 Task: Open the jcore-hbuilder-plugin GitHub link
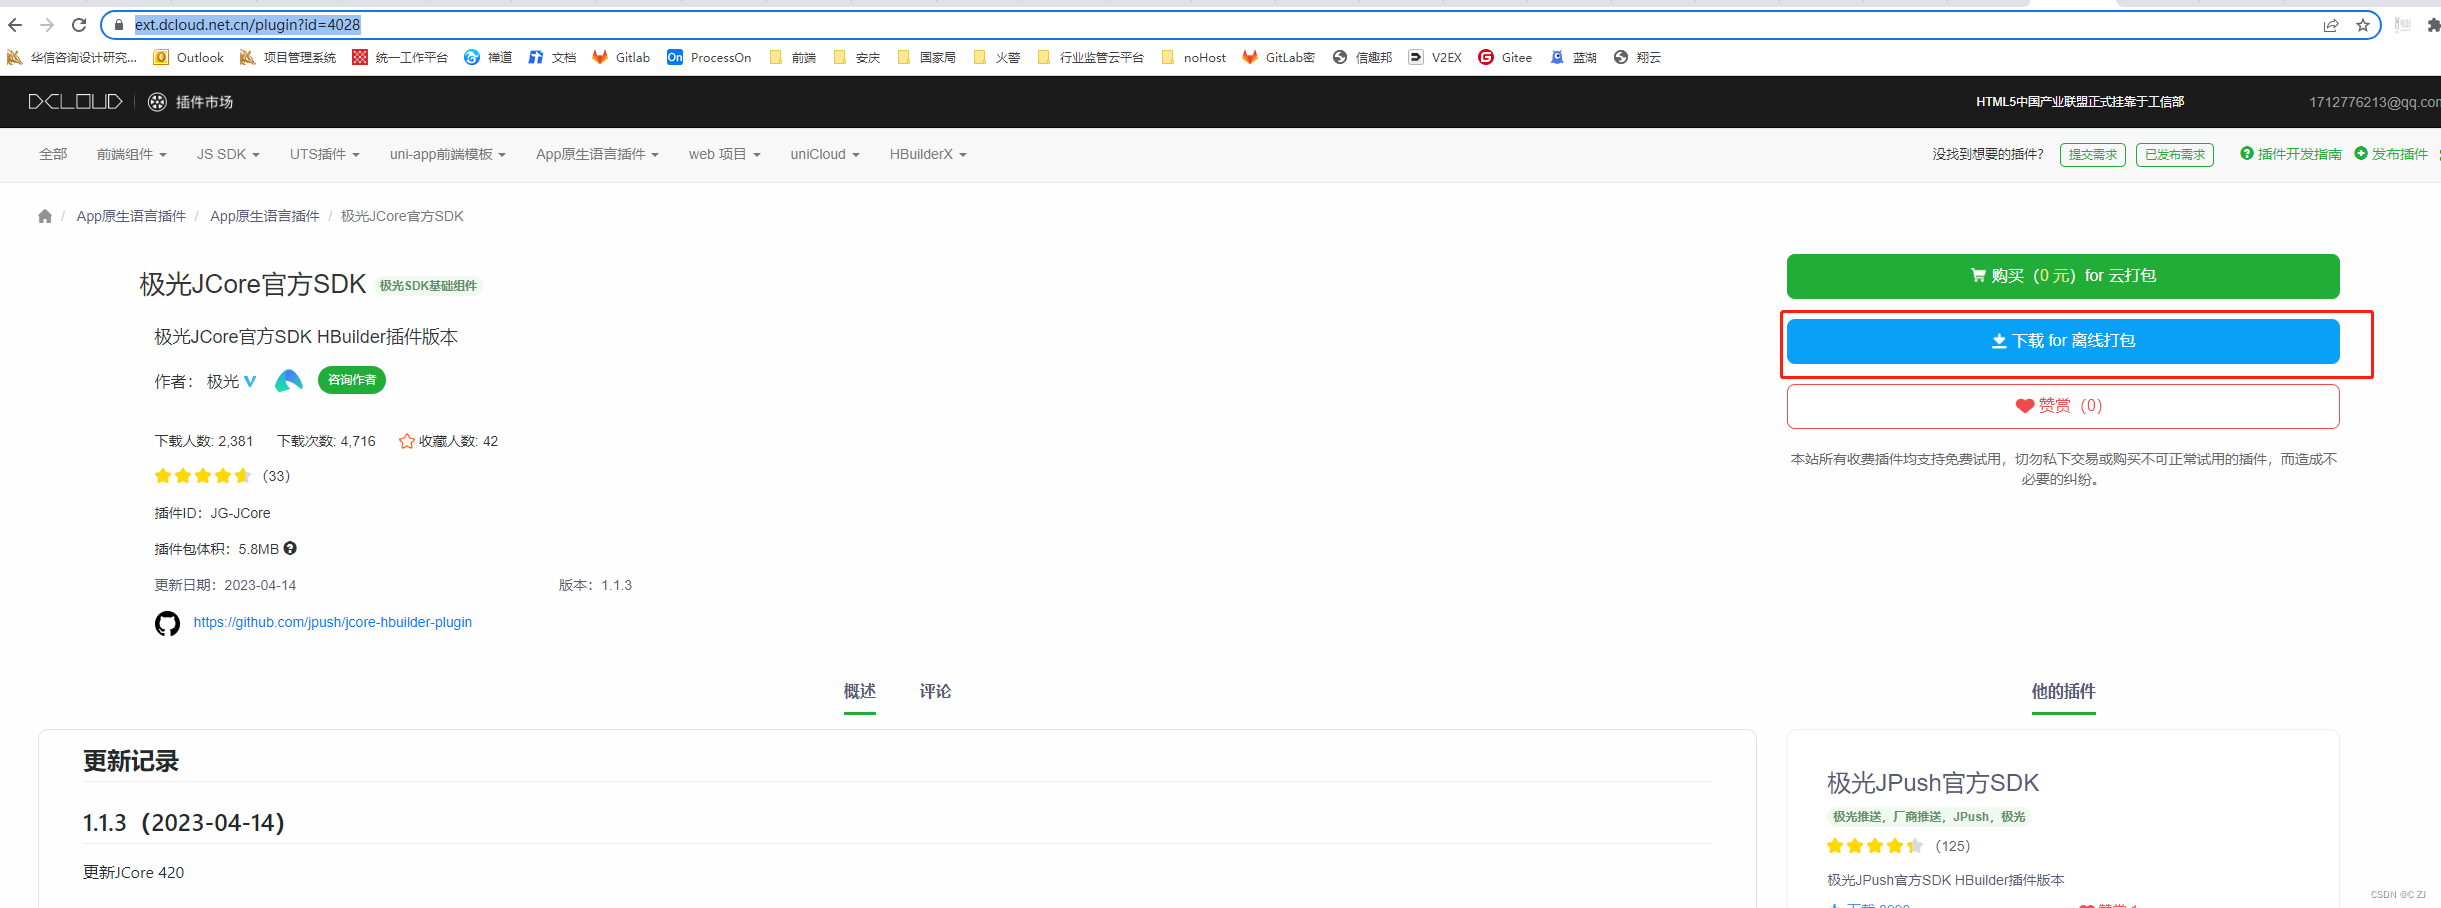[333, 622]
